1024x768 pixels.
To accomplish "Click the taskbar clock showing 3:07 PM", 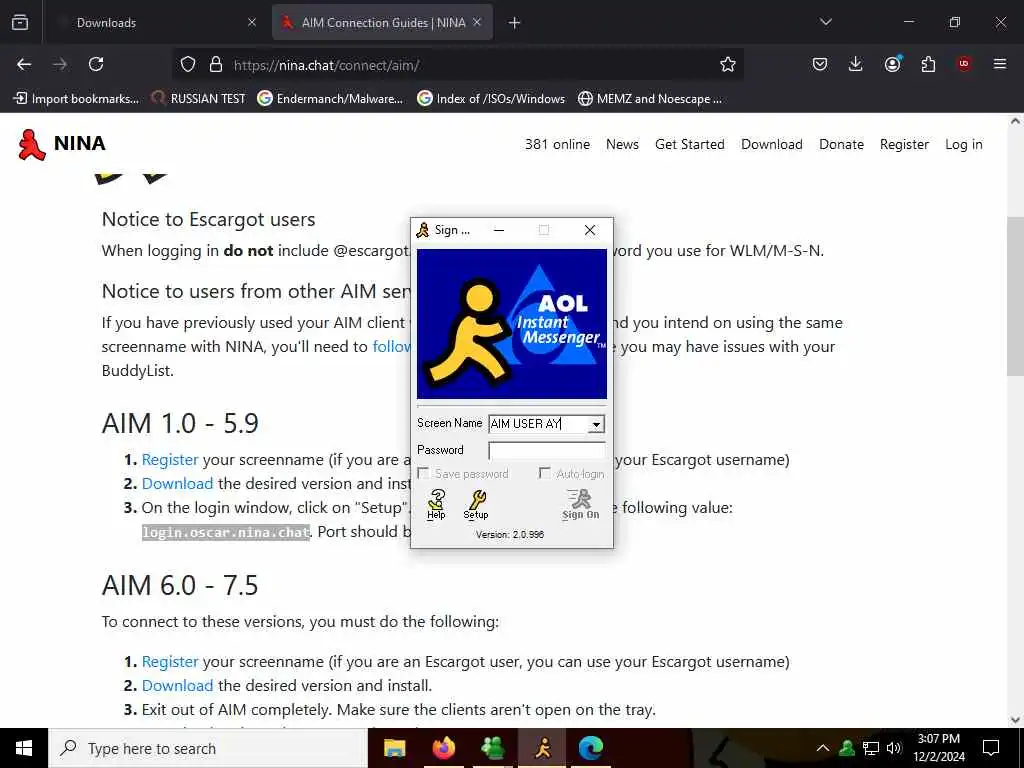I will pos(938,748).
